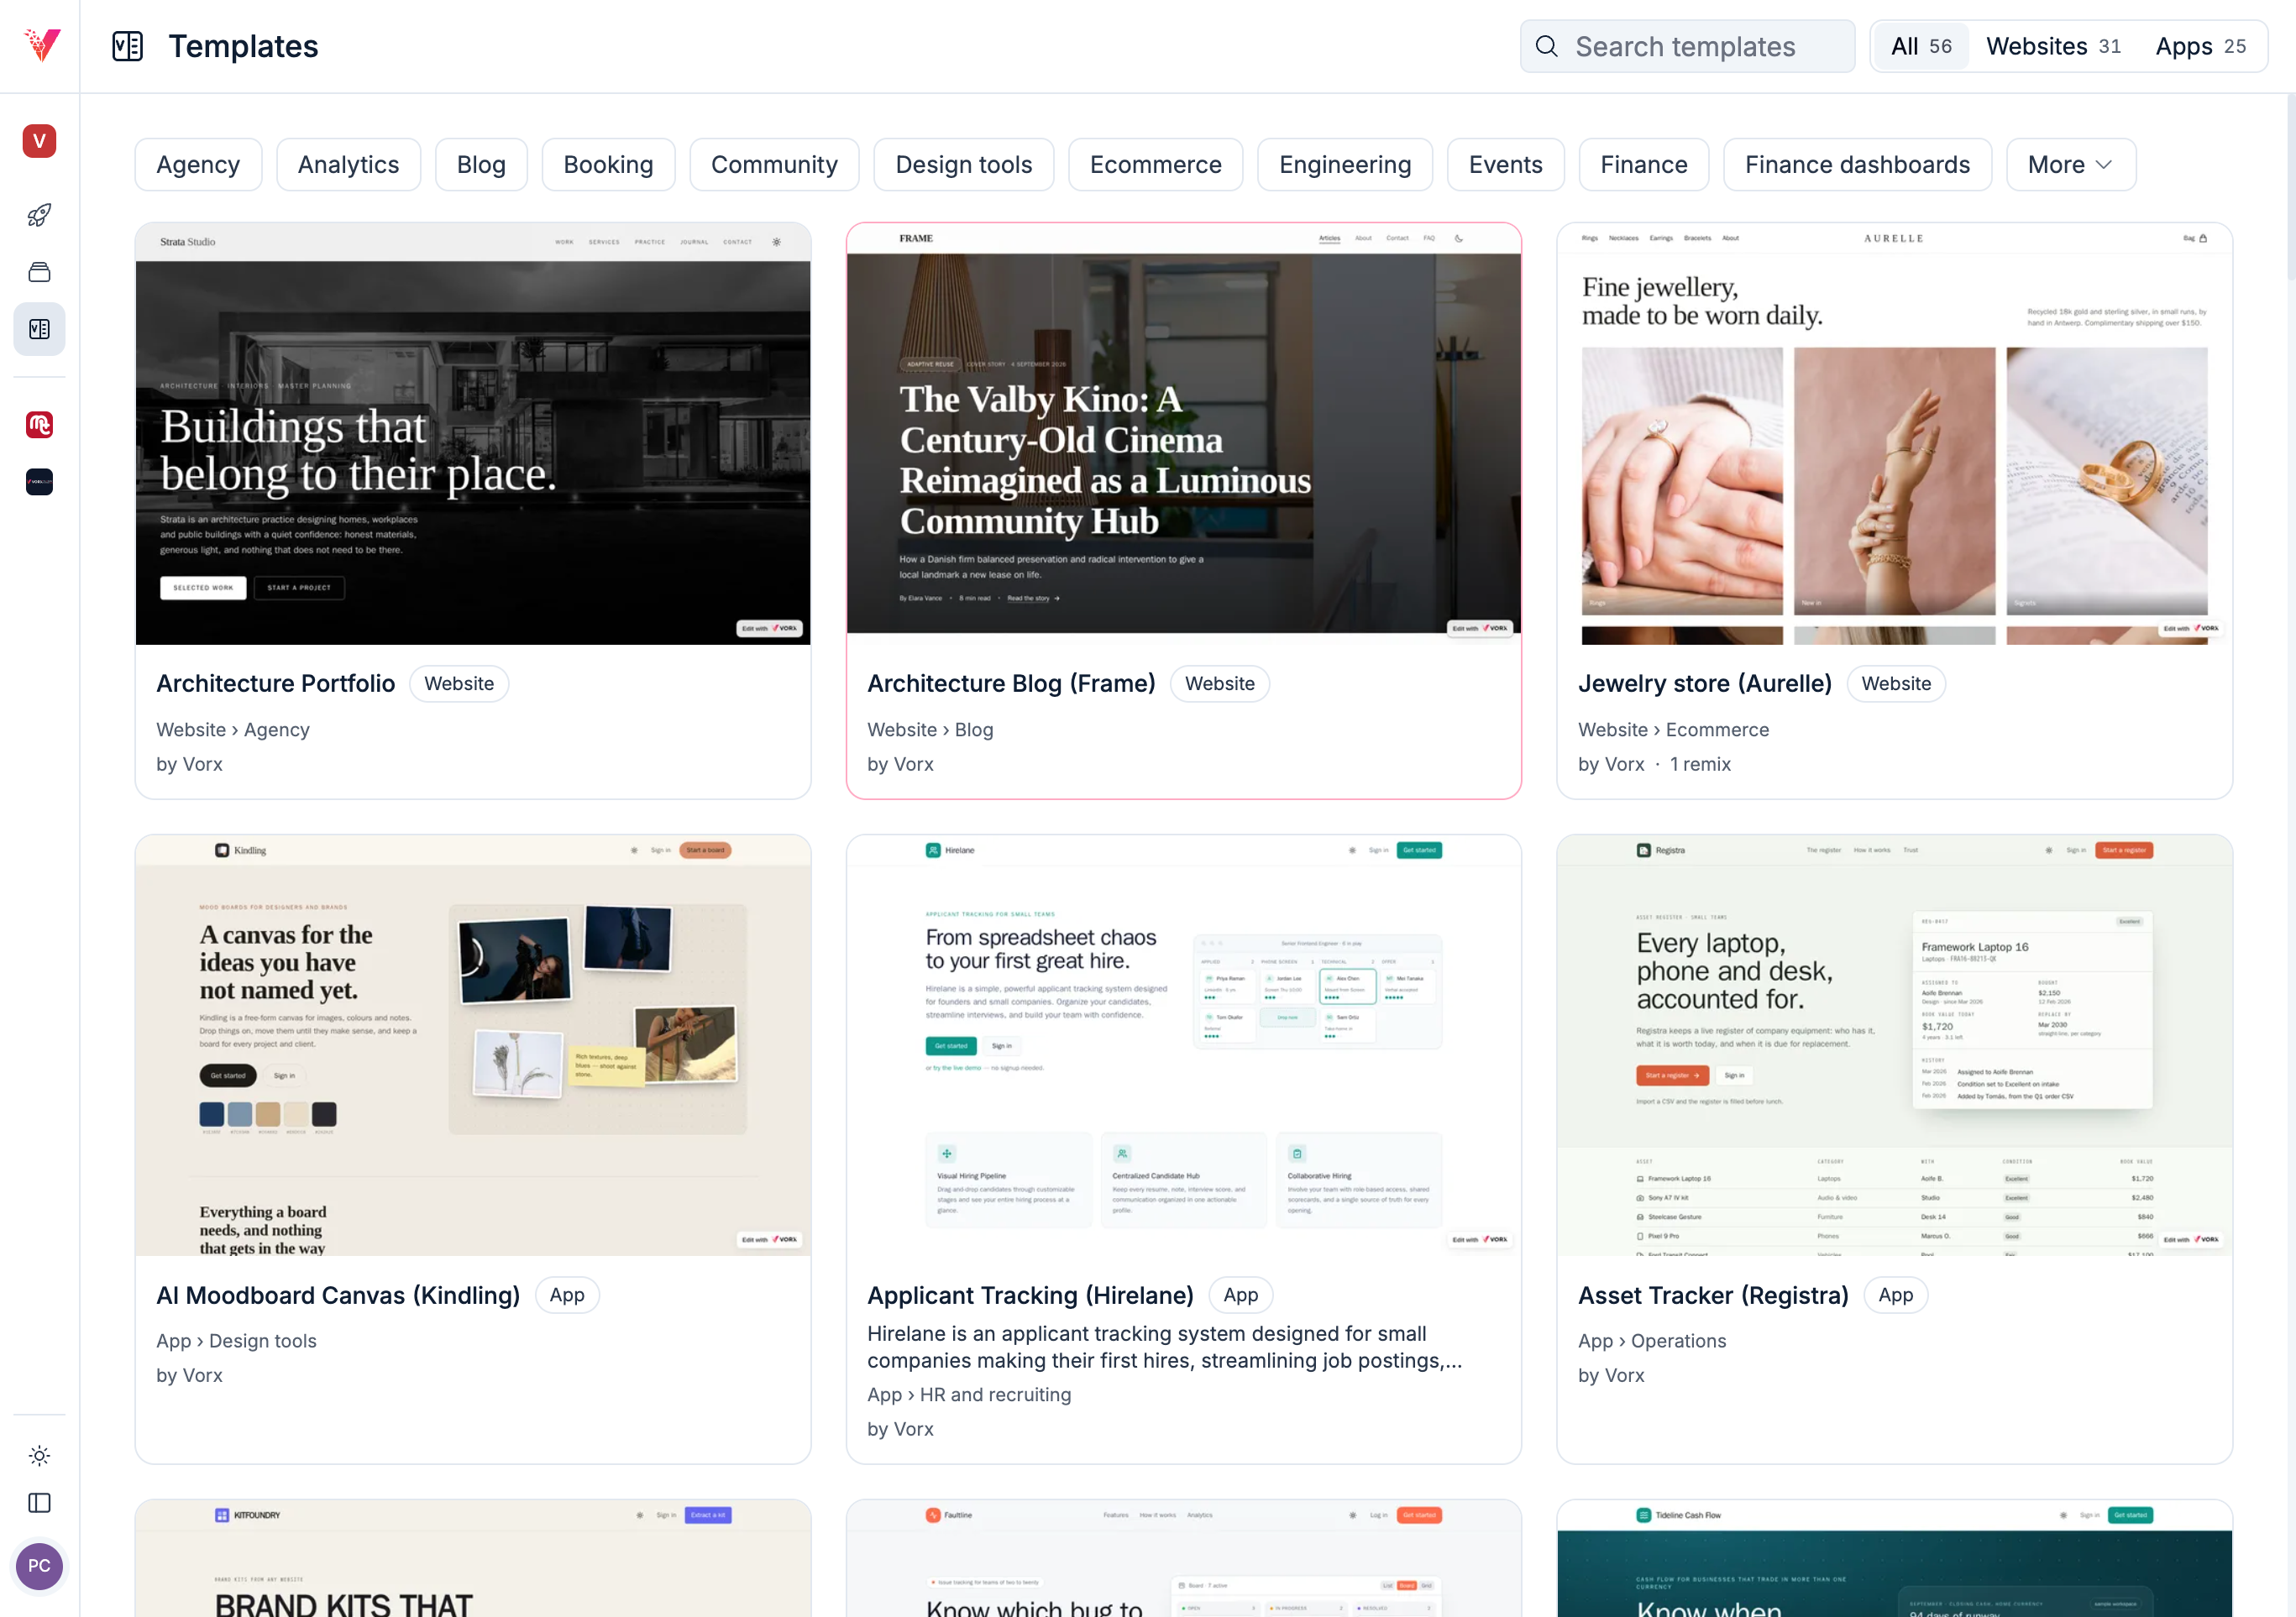Viewport: 2296px width, 1617px height.
Task: Click the Architecture Blog (Frame) title
Action: (1011, 683)
